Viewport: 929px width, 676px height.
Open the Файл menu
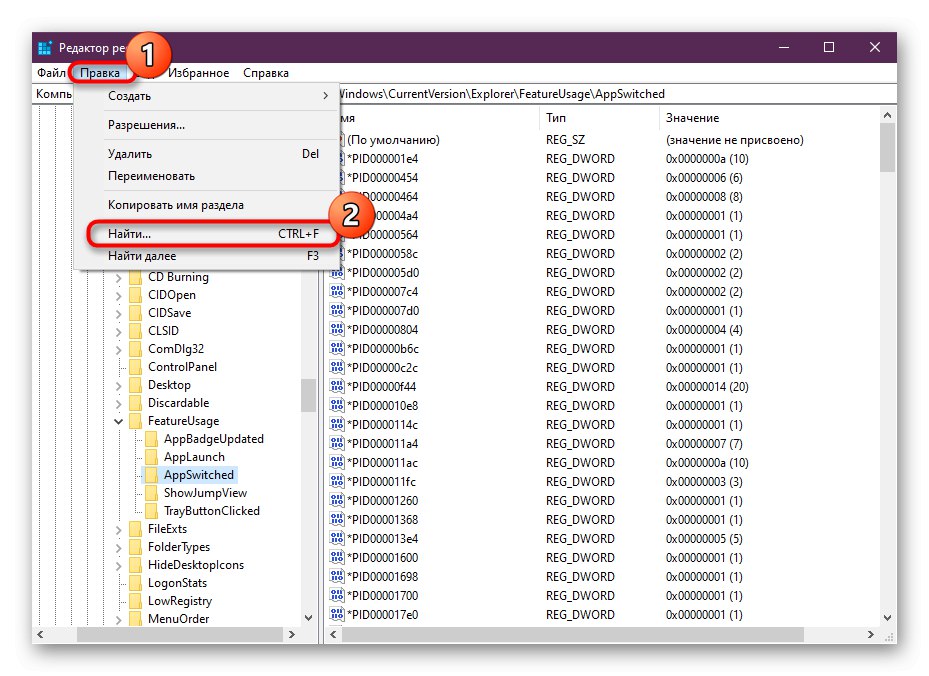[51, 73]
